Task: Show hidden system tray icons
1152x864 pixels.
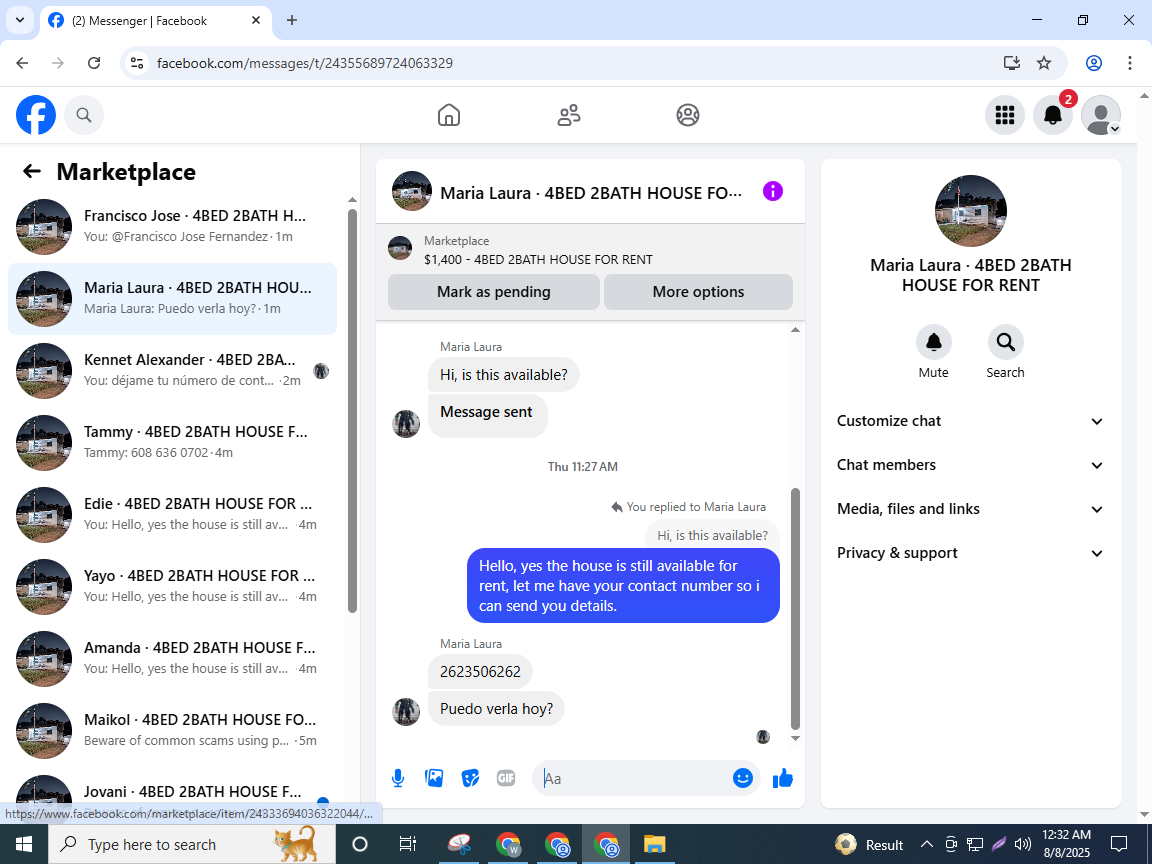Action: coord(926,844)
